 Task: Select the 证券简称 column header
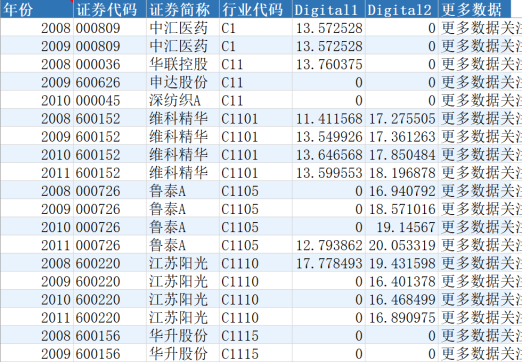183,9
